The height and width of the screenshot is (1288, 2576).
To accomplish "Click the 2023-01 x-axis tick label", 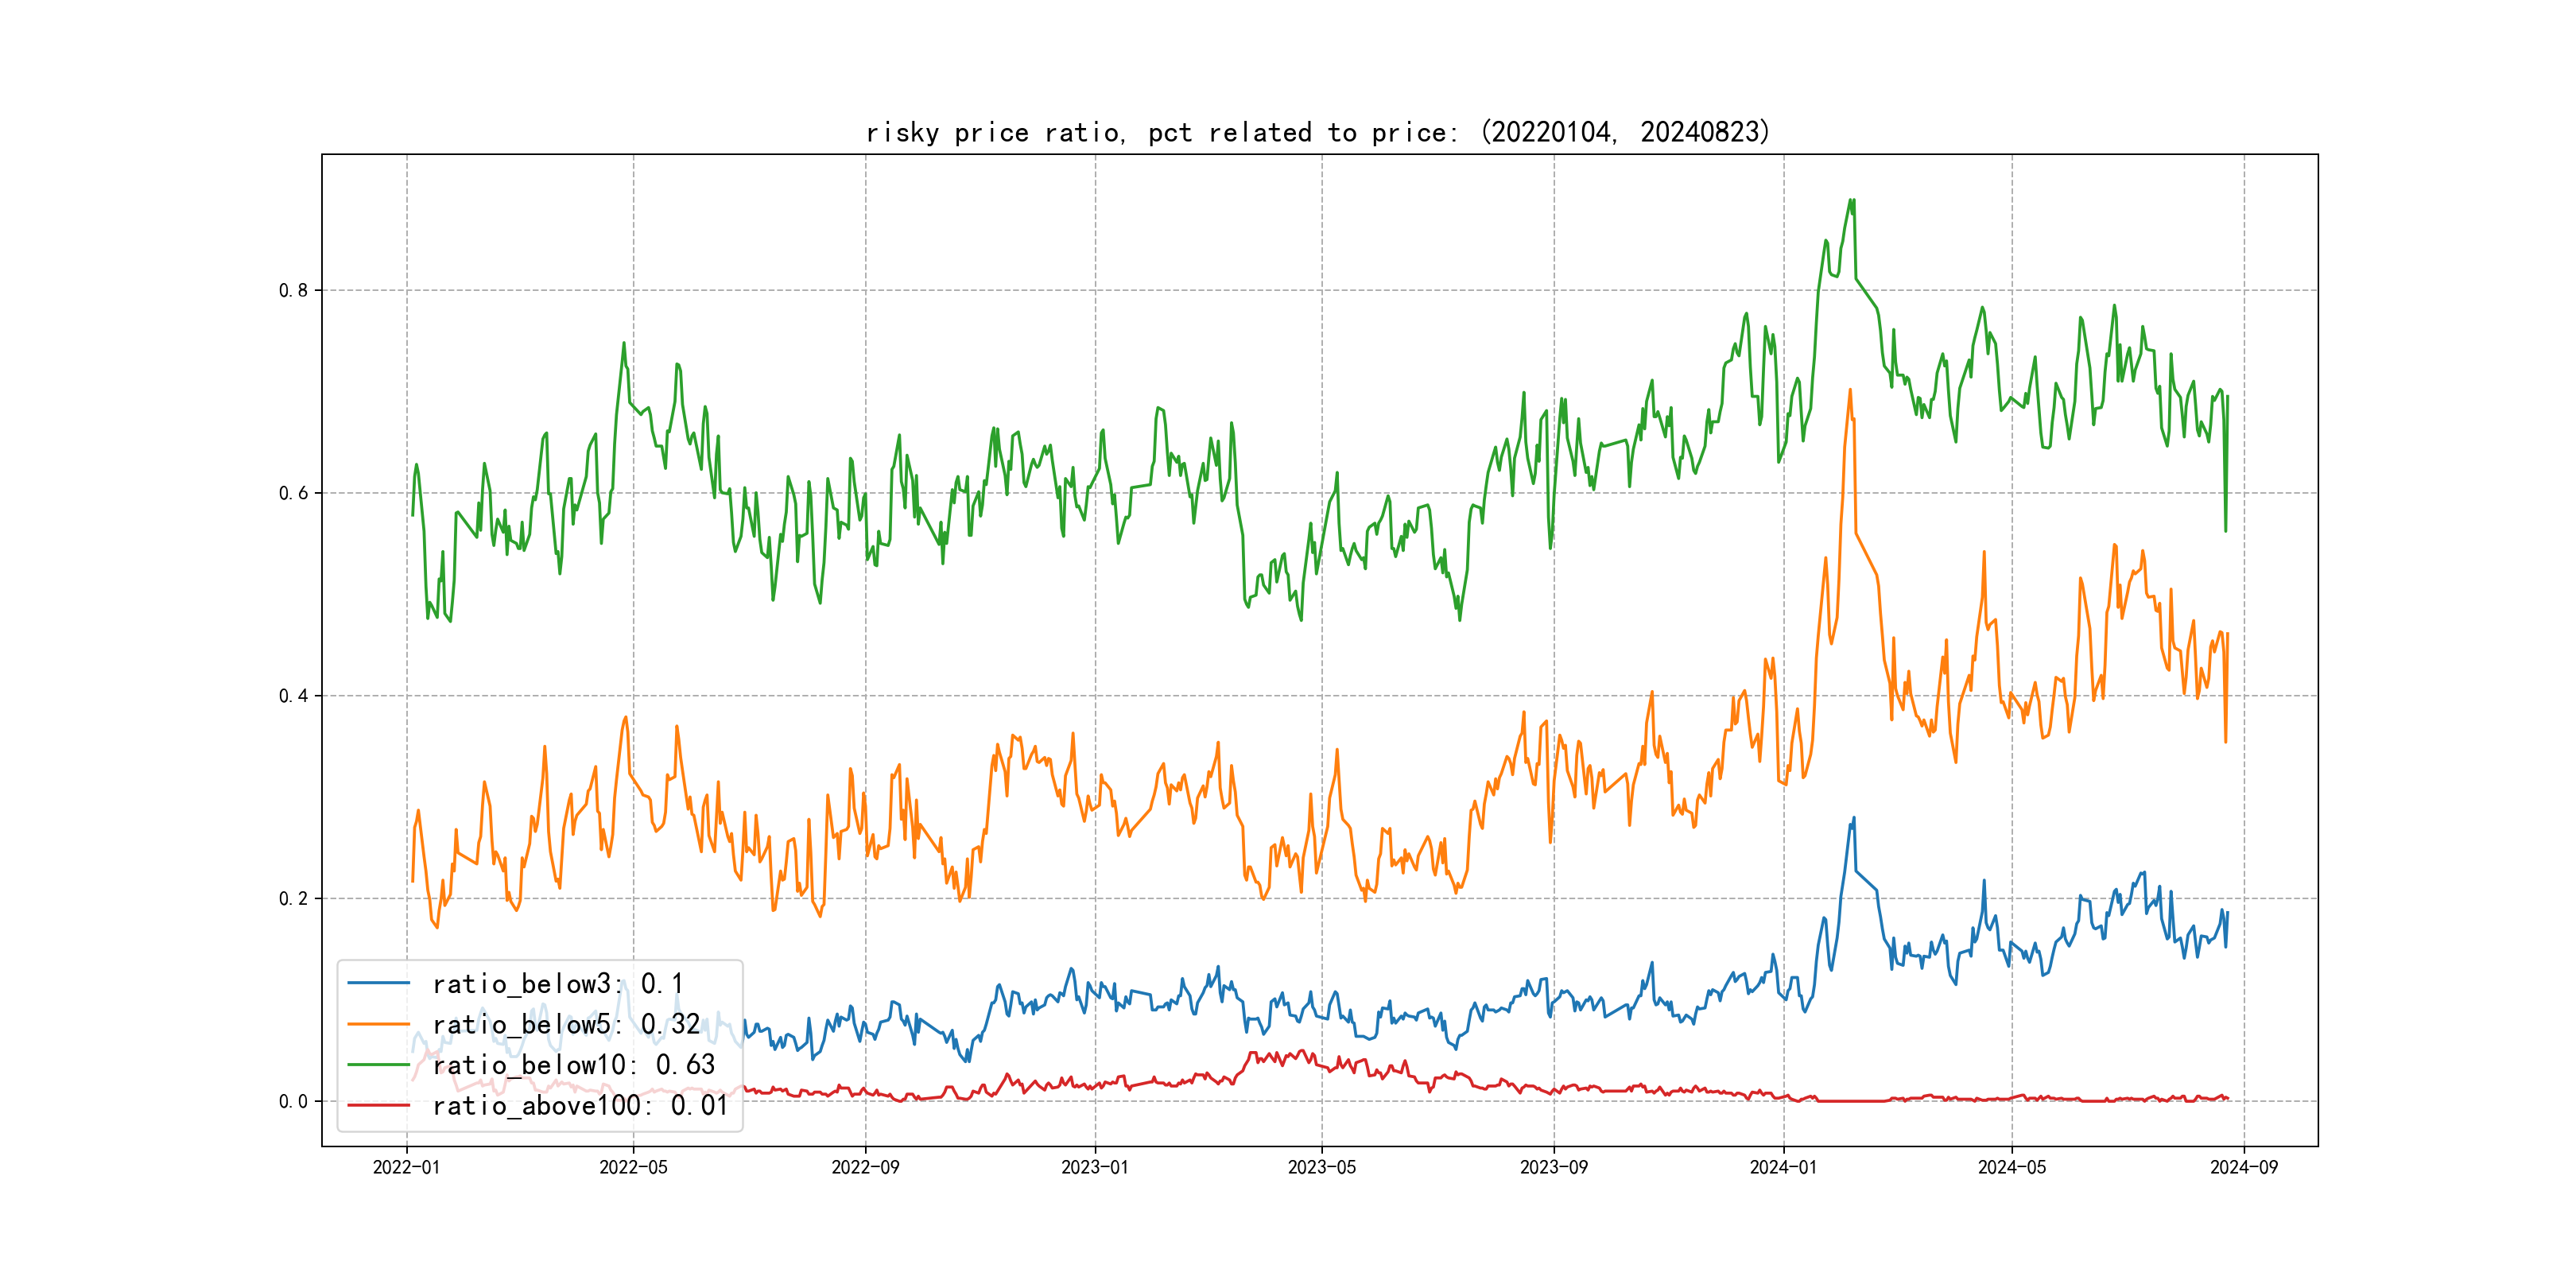I will (x=1095, y=1167).
